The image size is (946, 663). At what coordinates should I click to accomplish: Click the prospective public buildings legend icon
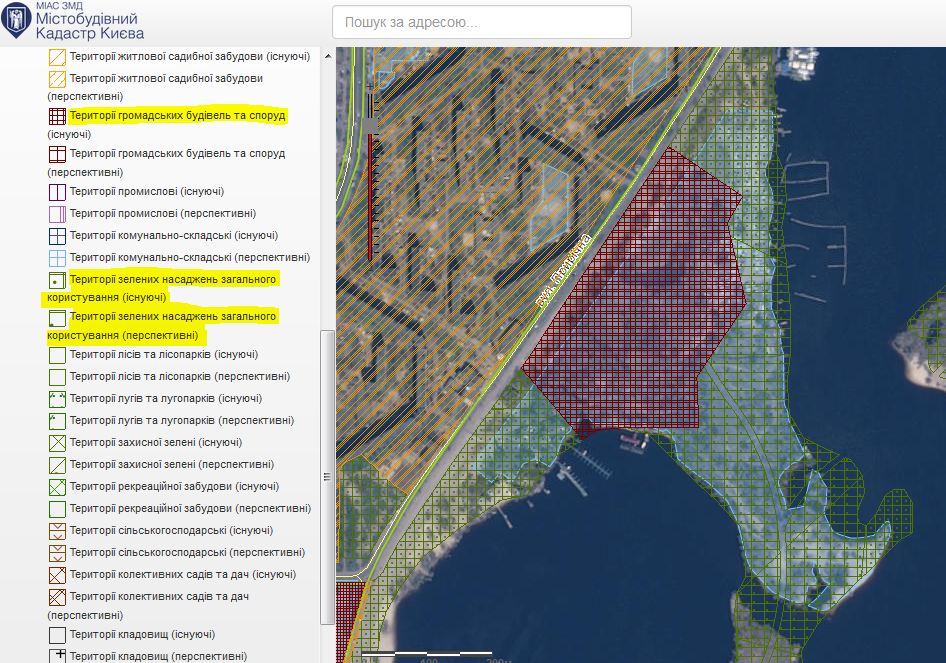point(57,155)
